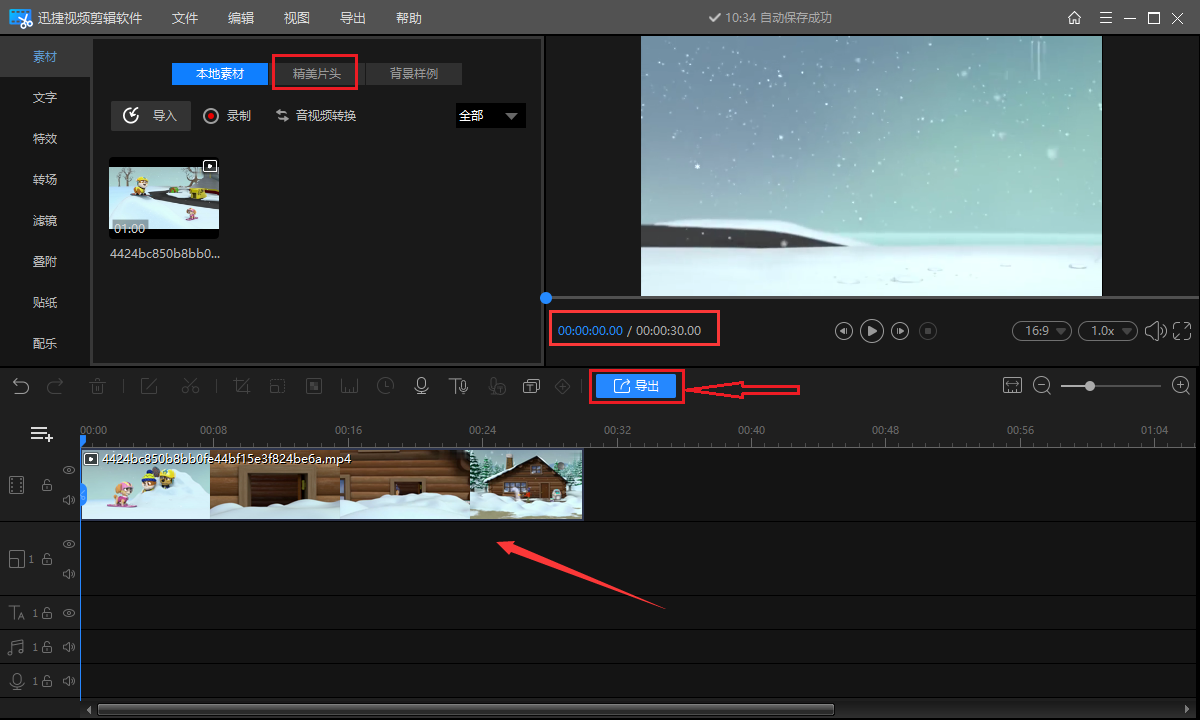Click the subtitle overlay icon in toolbar
1200x720 pixels.
coord(531,386)
